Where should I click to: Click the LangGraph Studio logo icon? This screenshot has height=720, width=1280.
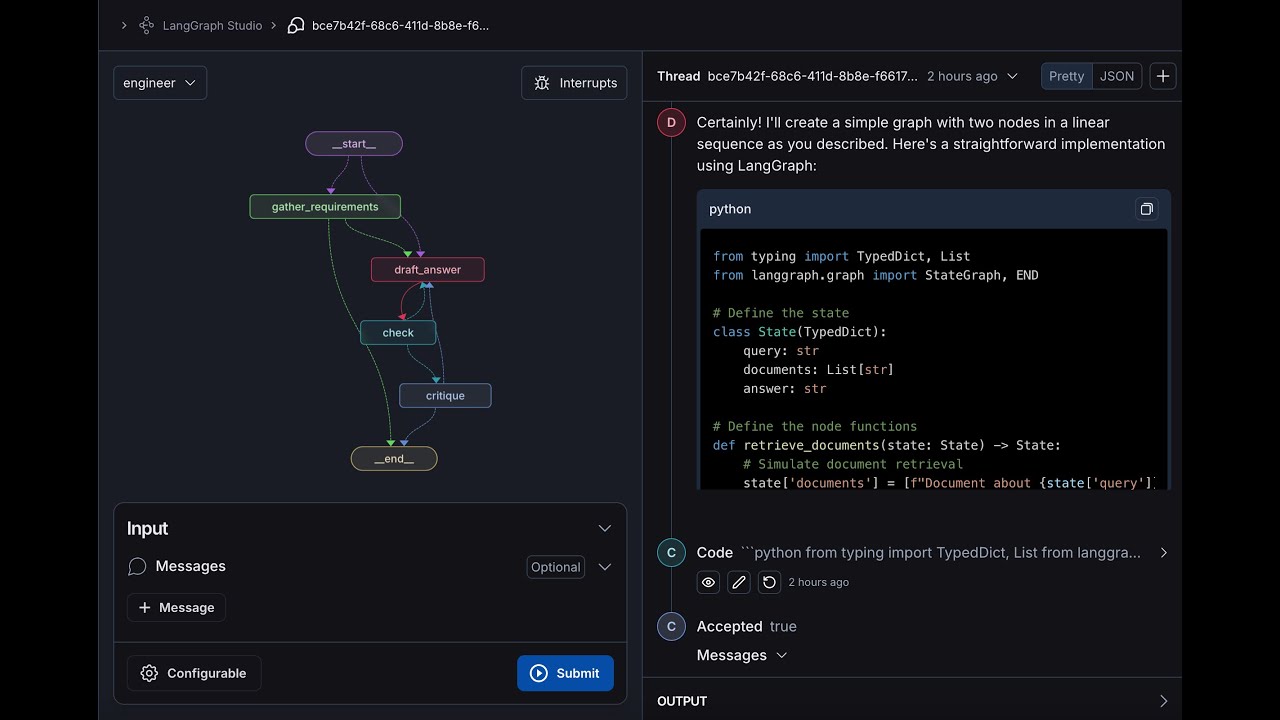click(x=147, y=25)
